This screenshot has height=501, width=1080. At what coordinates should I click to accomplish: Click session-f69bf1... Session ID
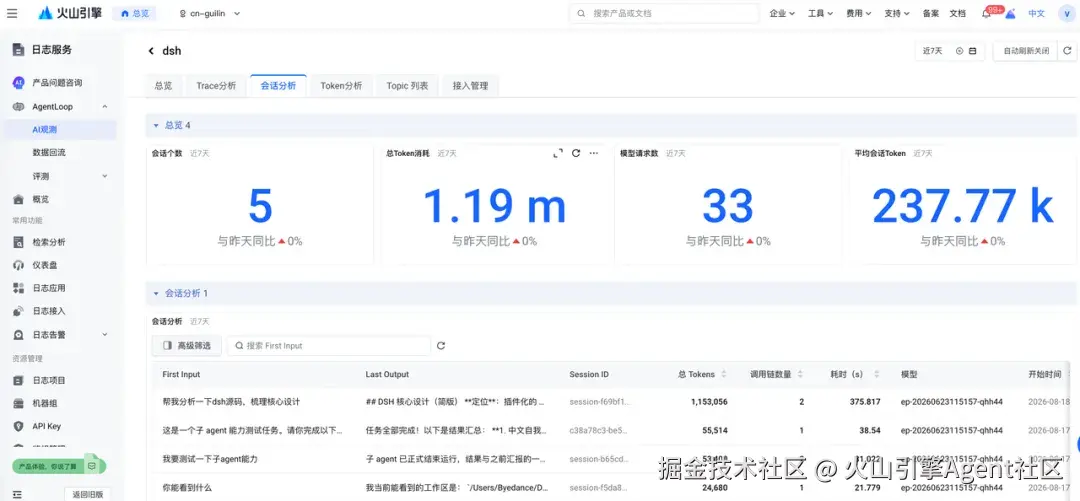pyautogui.click(x=599, y=402)
